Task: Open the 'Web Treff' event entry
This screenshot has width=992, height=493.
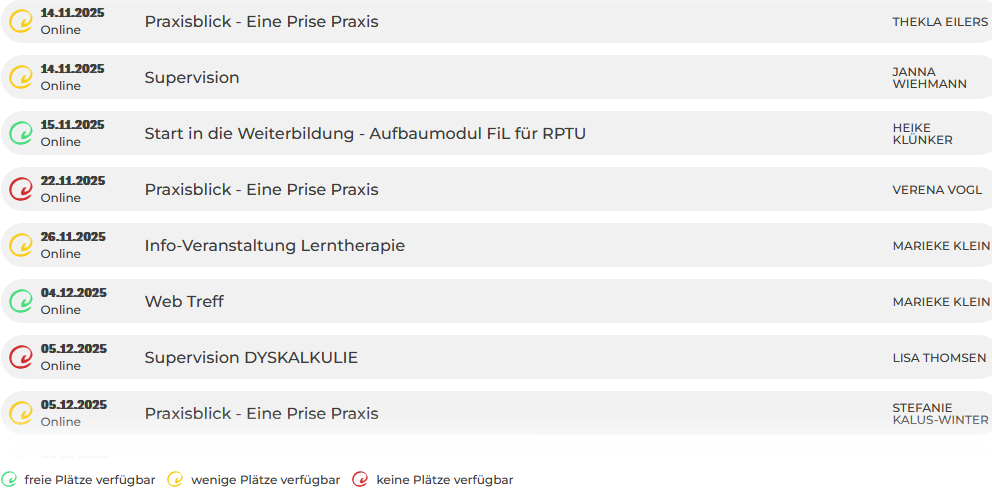Action: [184, 301]
